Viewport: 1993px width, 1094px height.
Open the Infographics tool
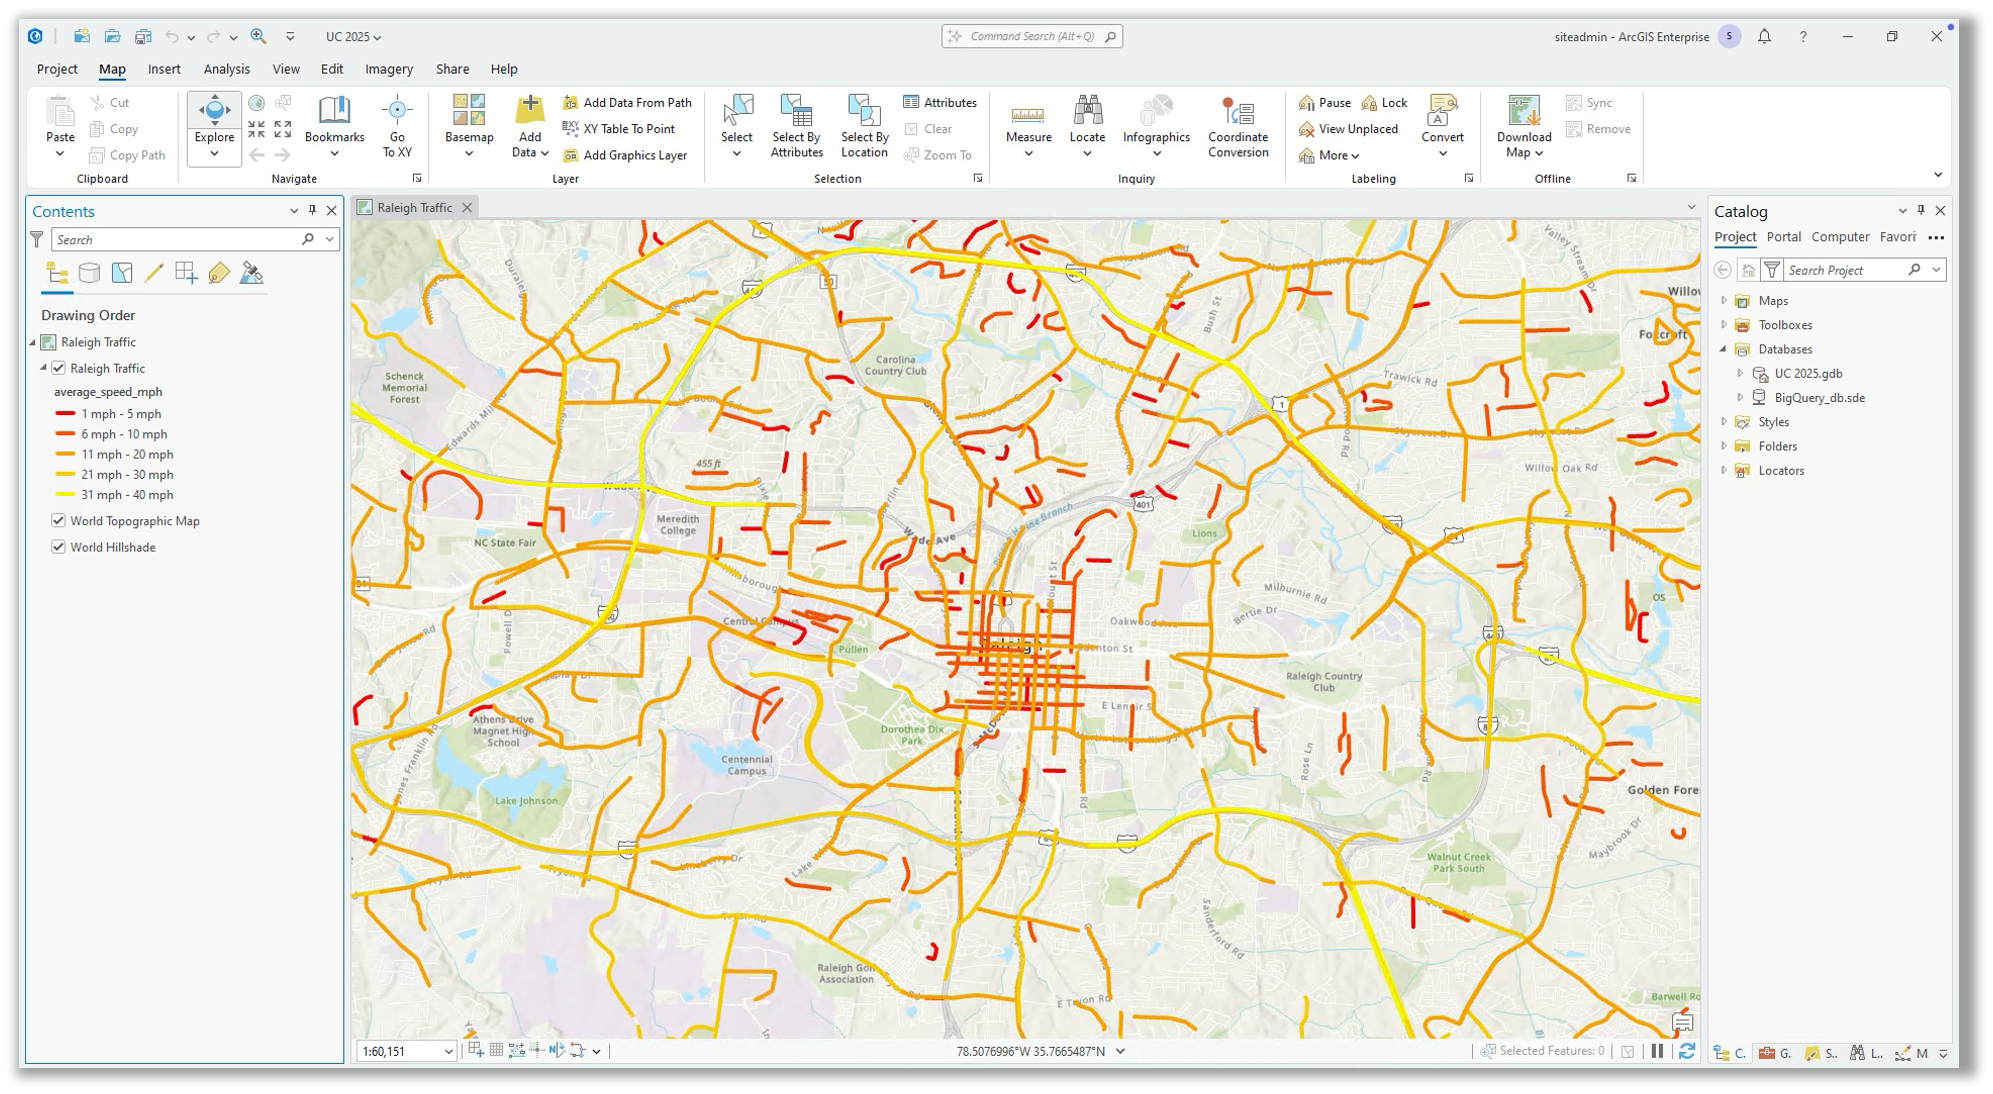(1156, 119)
